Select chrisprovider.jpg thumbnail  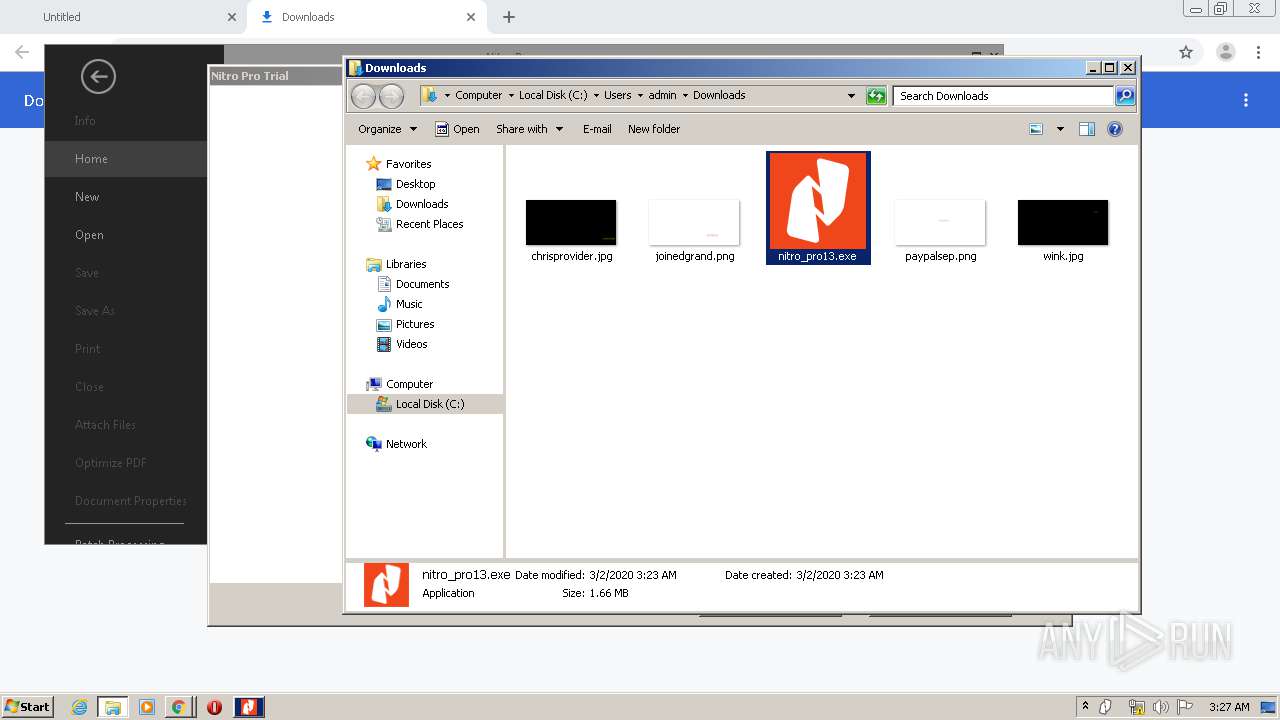tap(571, 223)
